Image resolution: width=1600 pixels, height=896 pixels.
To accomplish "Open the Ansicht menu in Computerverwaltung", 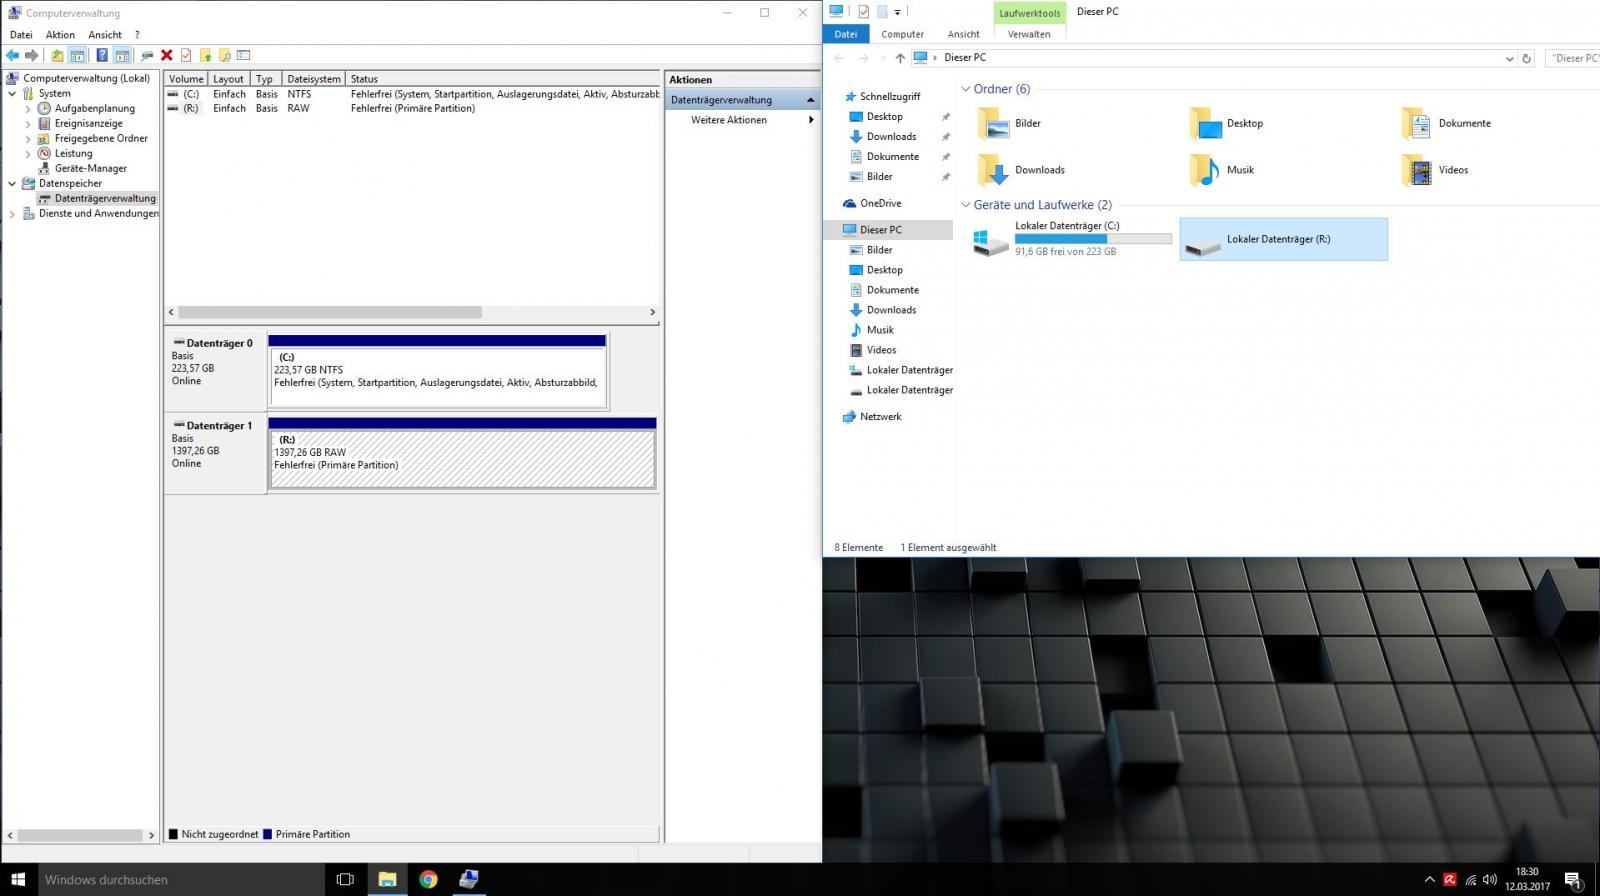I will pyautogui.click(x=105, y=35).
